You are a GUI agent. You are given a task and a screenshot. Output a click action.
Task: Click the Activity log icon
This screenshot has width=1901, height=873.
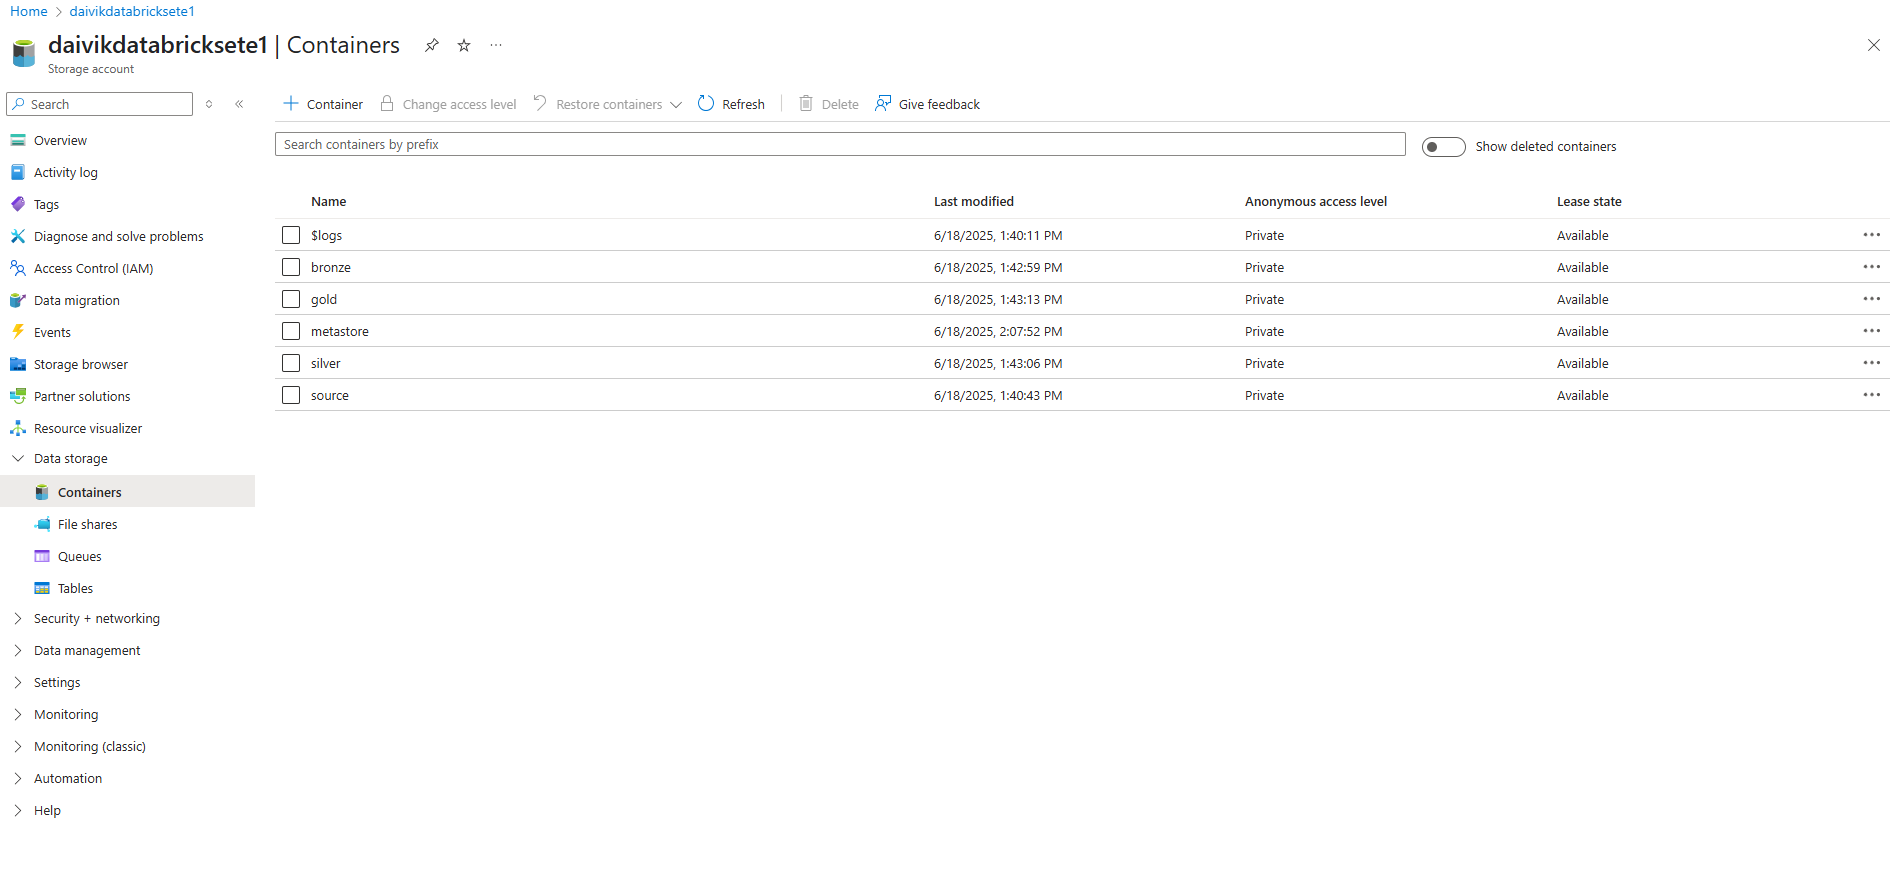(x=18, y=172)
